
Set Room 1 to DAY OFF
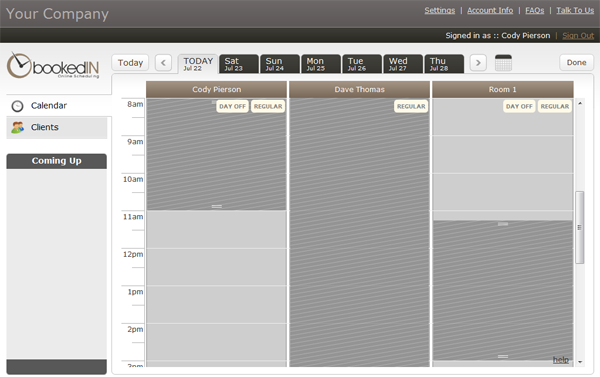(x=519, y=106)
